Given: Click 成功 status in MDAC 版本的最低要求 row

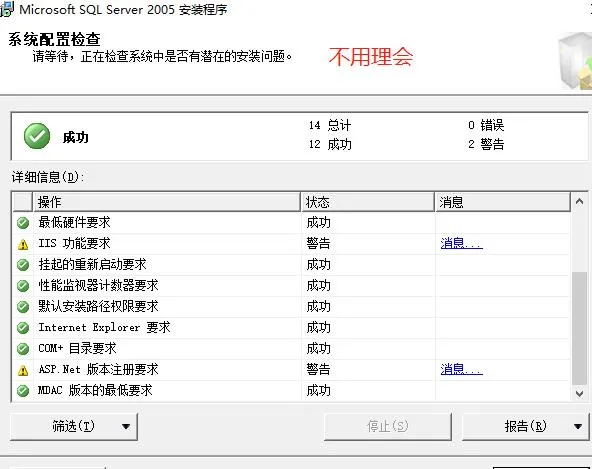Looking at the screenshot, I should pyautogui.click(x=318, y=390).
